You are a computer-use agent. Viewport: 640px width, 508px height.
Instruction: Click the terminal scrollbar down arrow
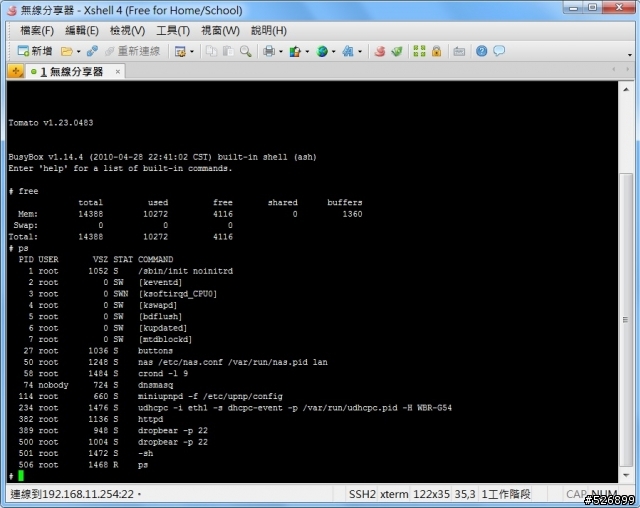click(626, 475)
